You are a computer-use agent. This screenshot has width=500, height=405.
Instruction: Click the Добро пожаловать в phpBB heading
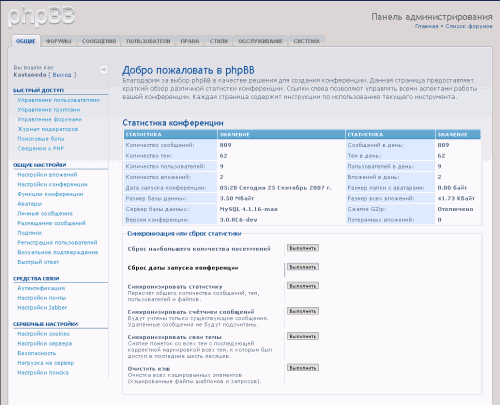point(188,70)
